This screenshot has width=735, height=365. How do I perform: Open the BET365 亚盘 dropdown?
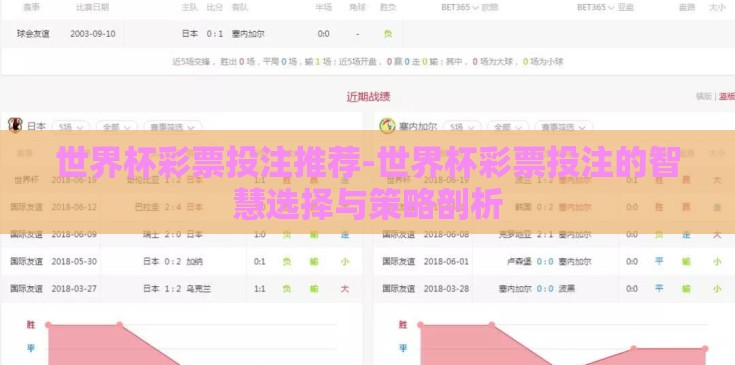[x=605, y=7]
